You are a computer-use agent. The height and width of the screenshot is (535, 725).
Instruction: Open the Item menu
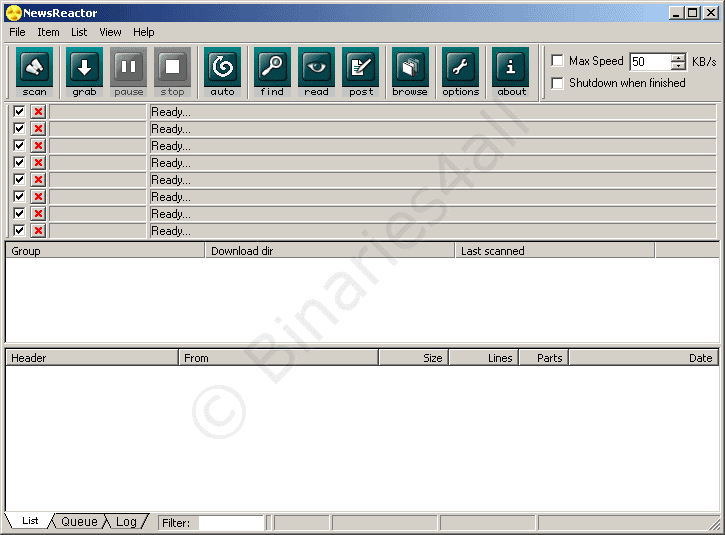(48, 32)
